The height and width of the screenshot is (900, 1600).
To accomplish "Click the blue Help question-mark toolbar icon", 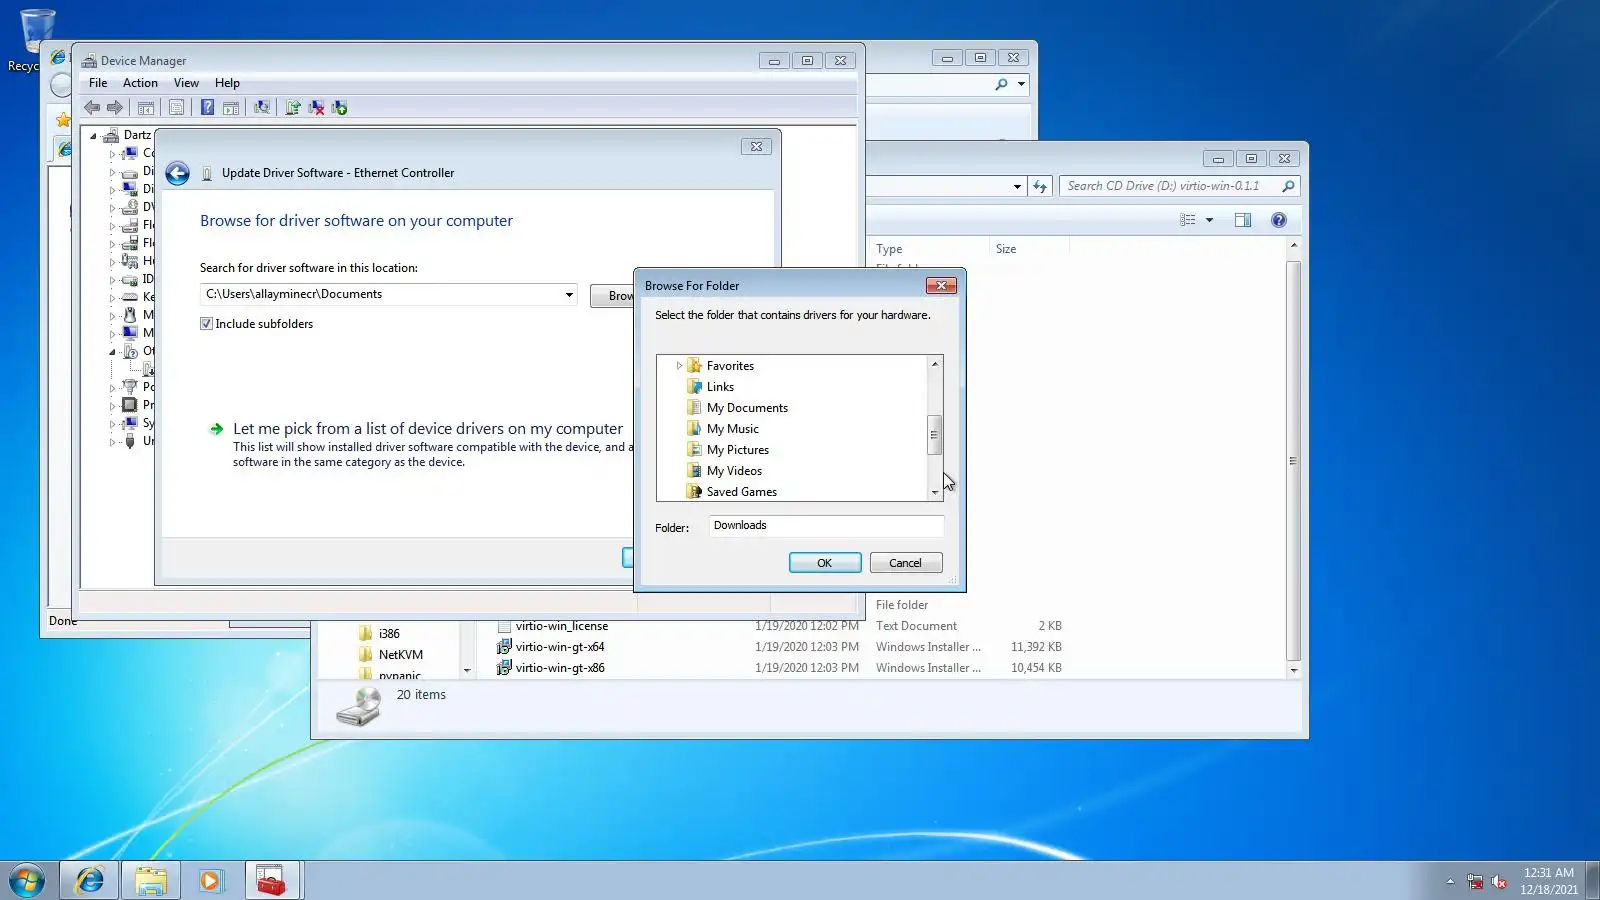I will (207, 108).
